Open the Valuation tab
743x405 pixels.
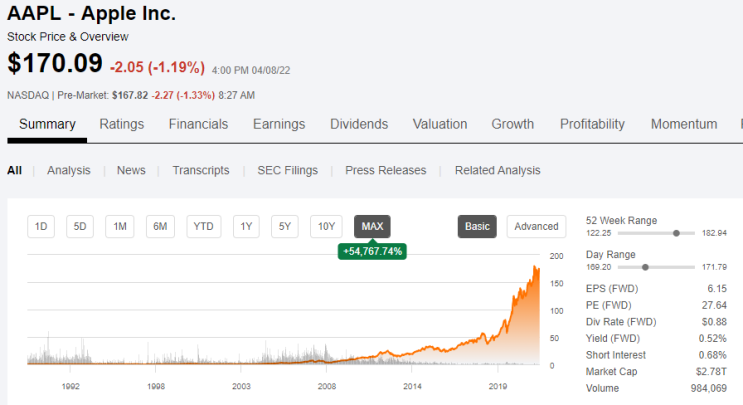[440, 124]
